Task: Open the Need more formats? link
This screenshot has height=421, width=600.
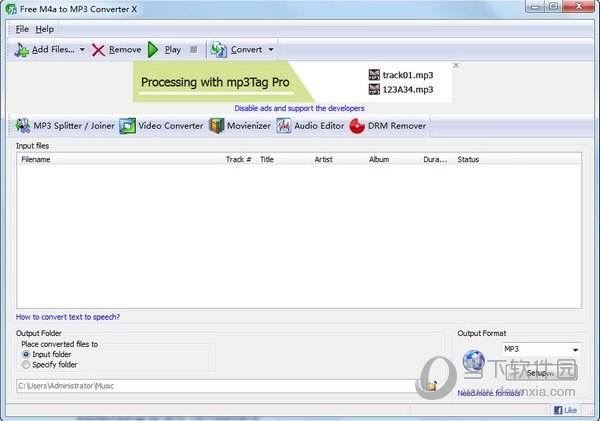Action: [x=490, y=393]
